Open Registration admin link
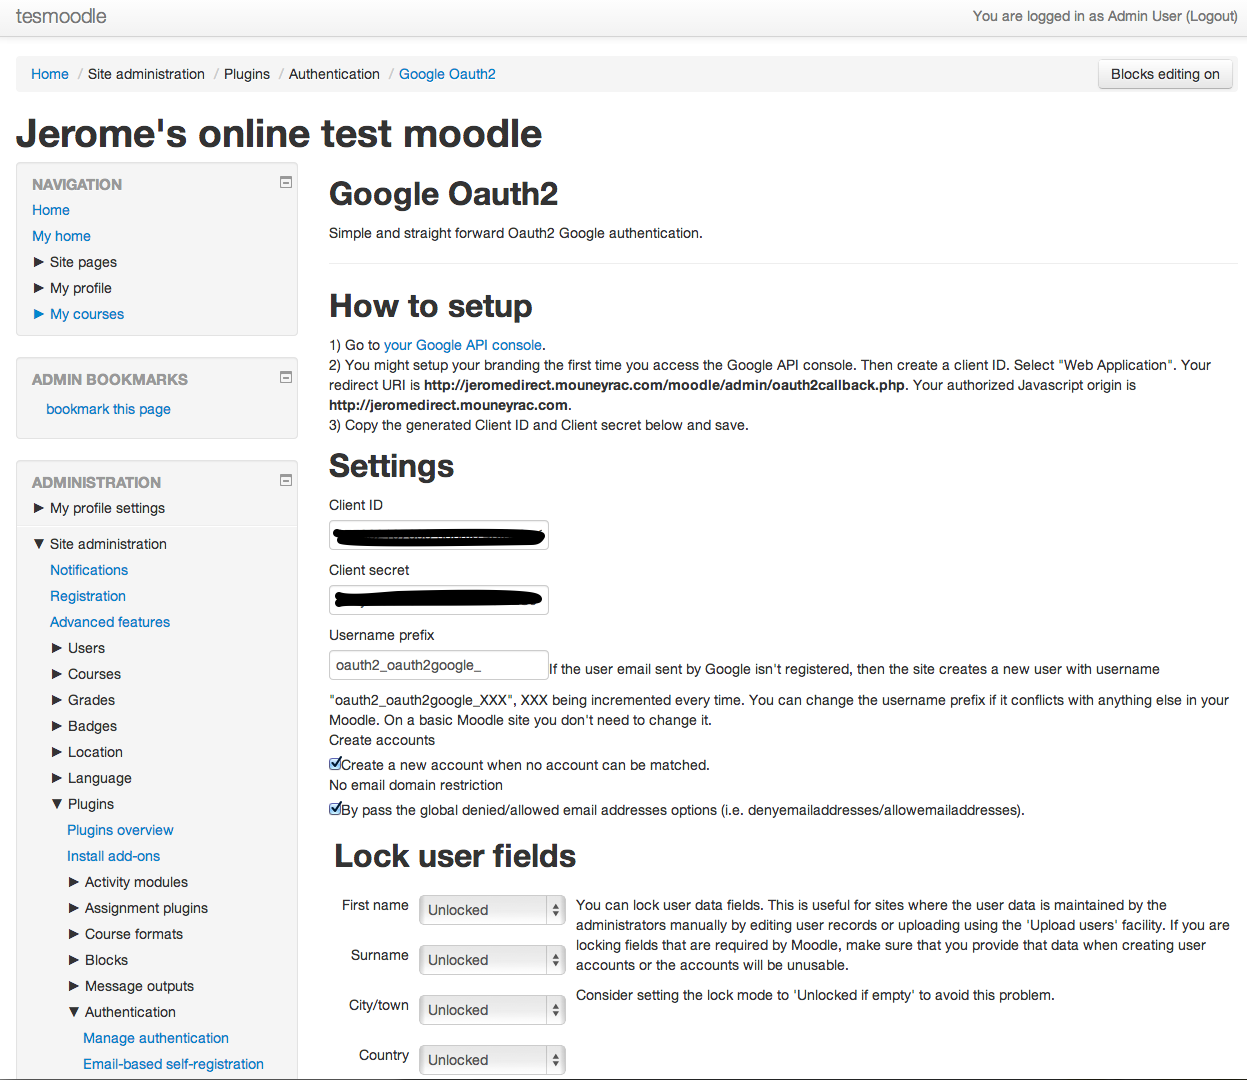1247x1080 pixels. 88,596
